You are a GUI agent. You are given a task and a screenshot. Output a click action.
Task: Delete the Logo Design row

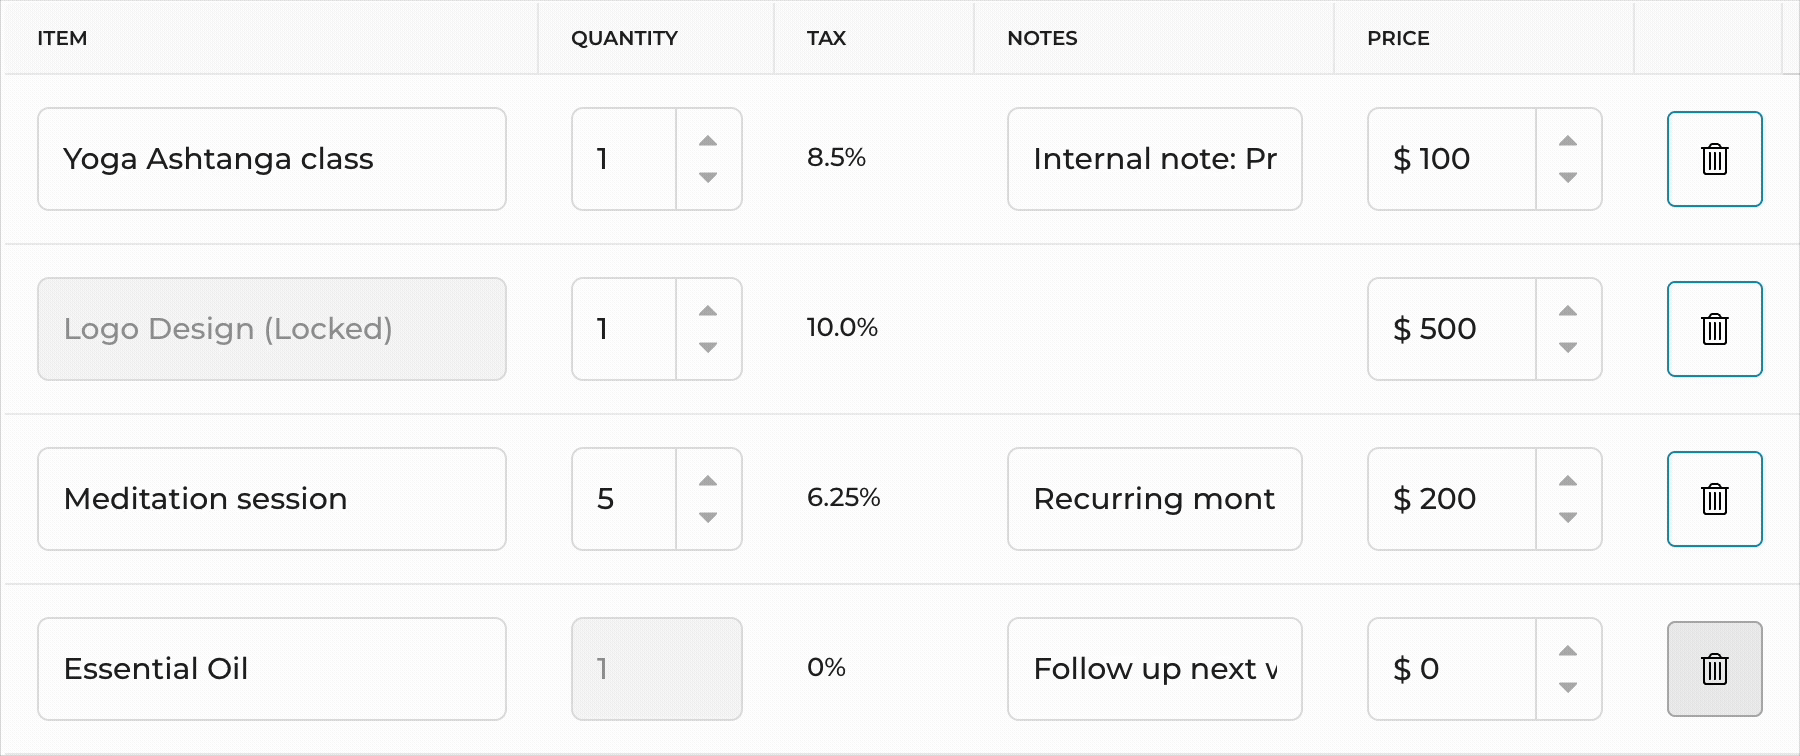point(1714,329)
